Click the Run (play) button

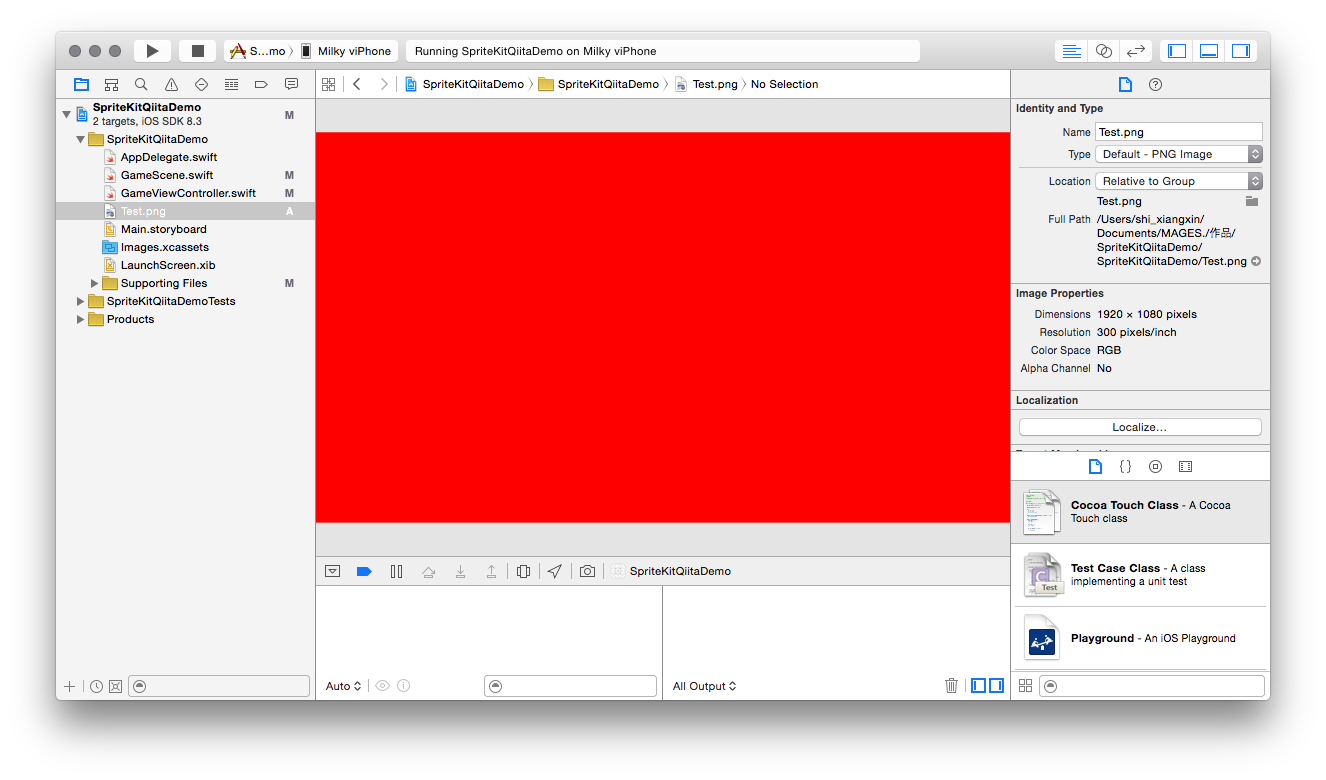152,51
